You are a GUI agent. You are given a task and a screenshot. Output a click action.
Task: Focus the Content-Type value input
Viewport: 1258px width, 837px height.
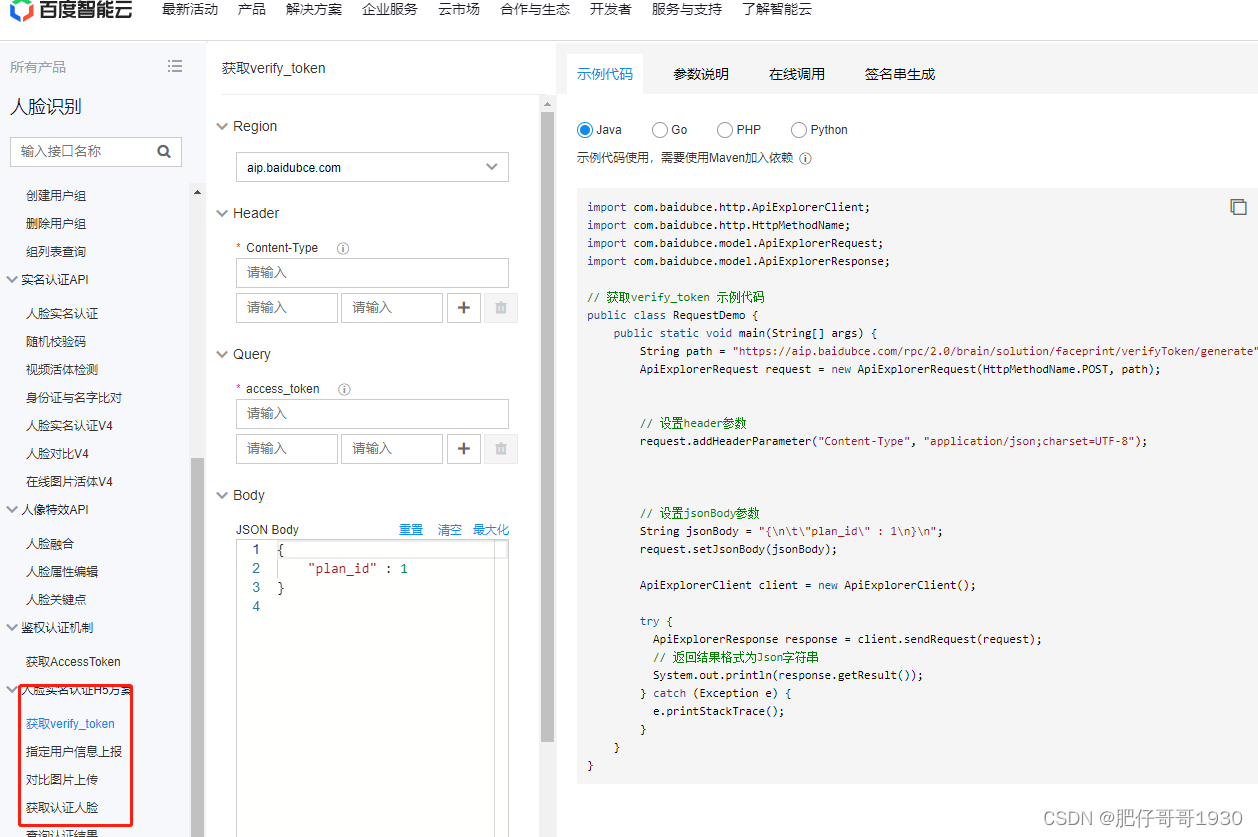pos(372,273)
